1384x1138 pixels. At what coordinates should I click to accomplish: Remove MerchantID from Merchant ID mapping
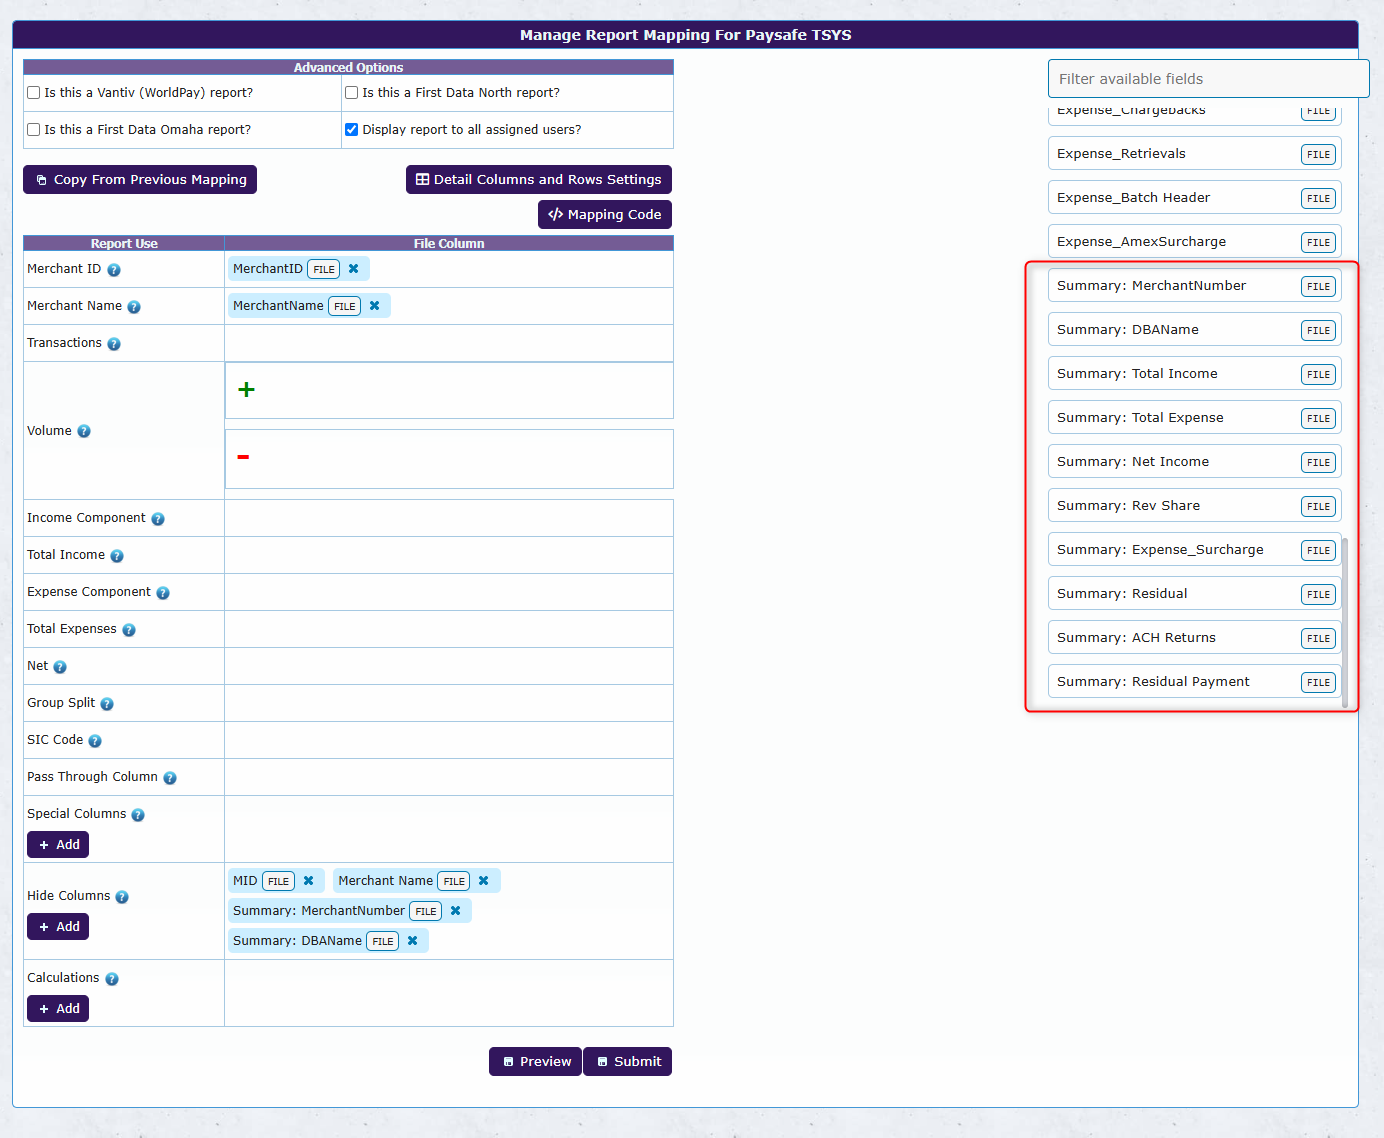354,269
